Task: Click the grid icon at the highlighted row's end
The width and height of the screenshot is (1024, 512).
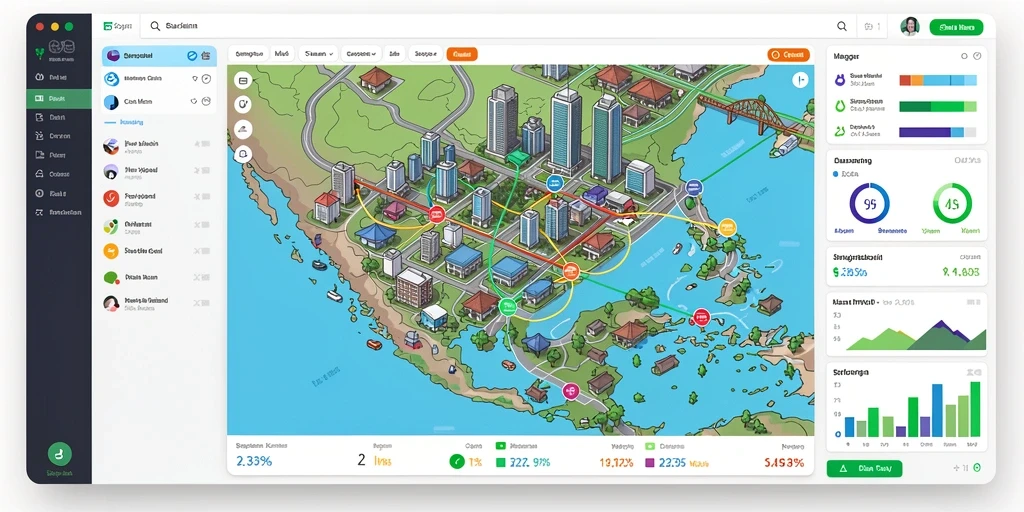Action: [206, 56]
